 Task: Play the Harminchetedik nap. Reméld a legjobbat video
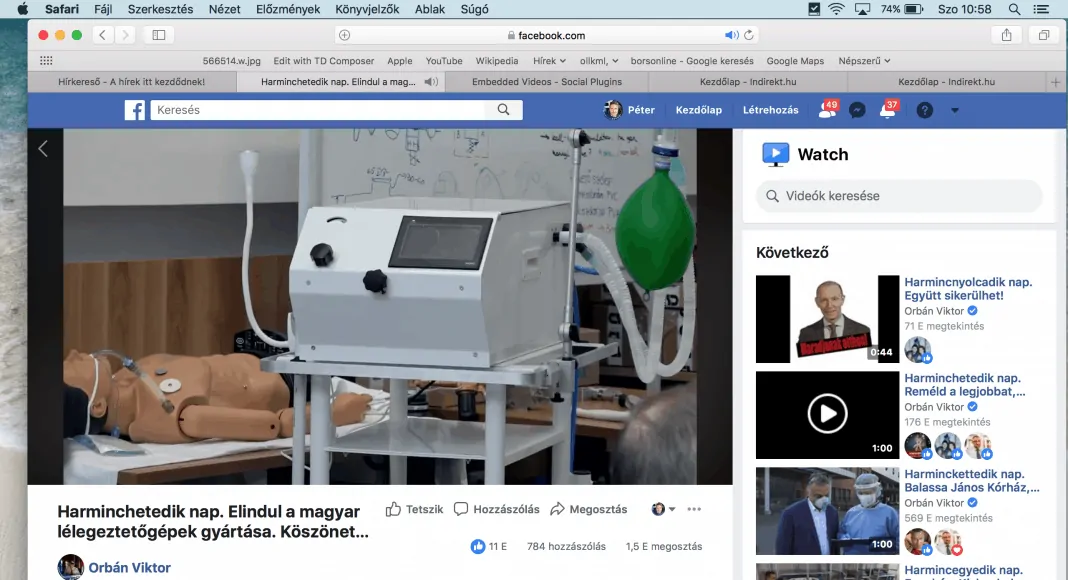click(x=828, y=415)
